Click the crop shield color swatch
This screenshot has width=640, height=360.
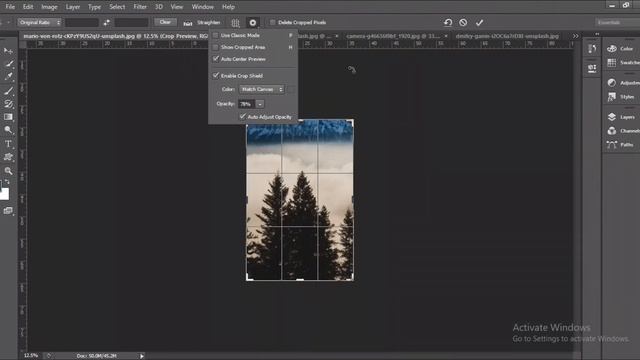[291, 89]
